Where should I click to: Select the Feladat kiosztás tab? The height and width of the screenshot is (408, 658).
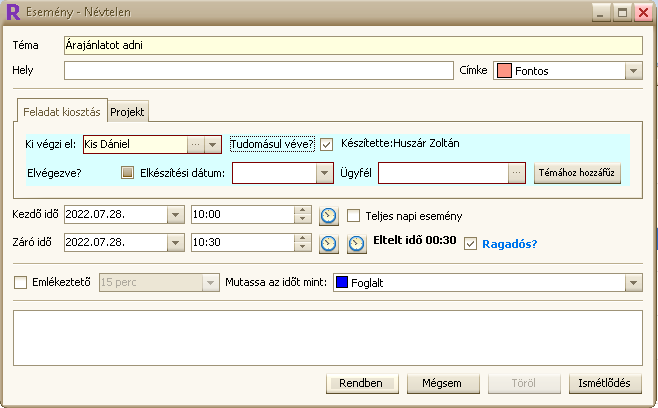[62, 112]
